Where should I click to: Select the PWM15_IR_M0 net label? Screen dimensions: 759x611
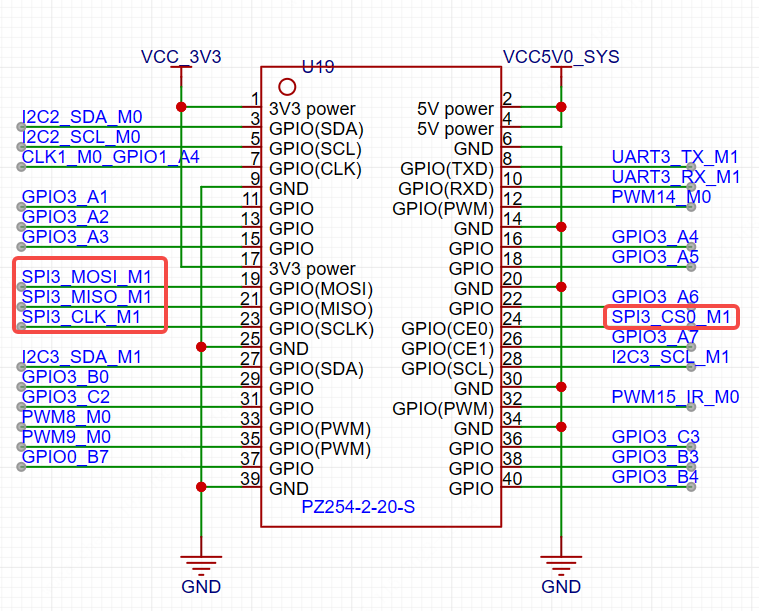click(x=675, y=397)
